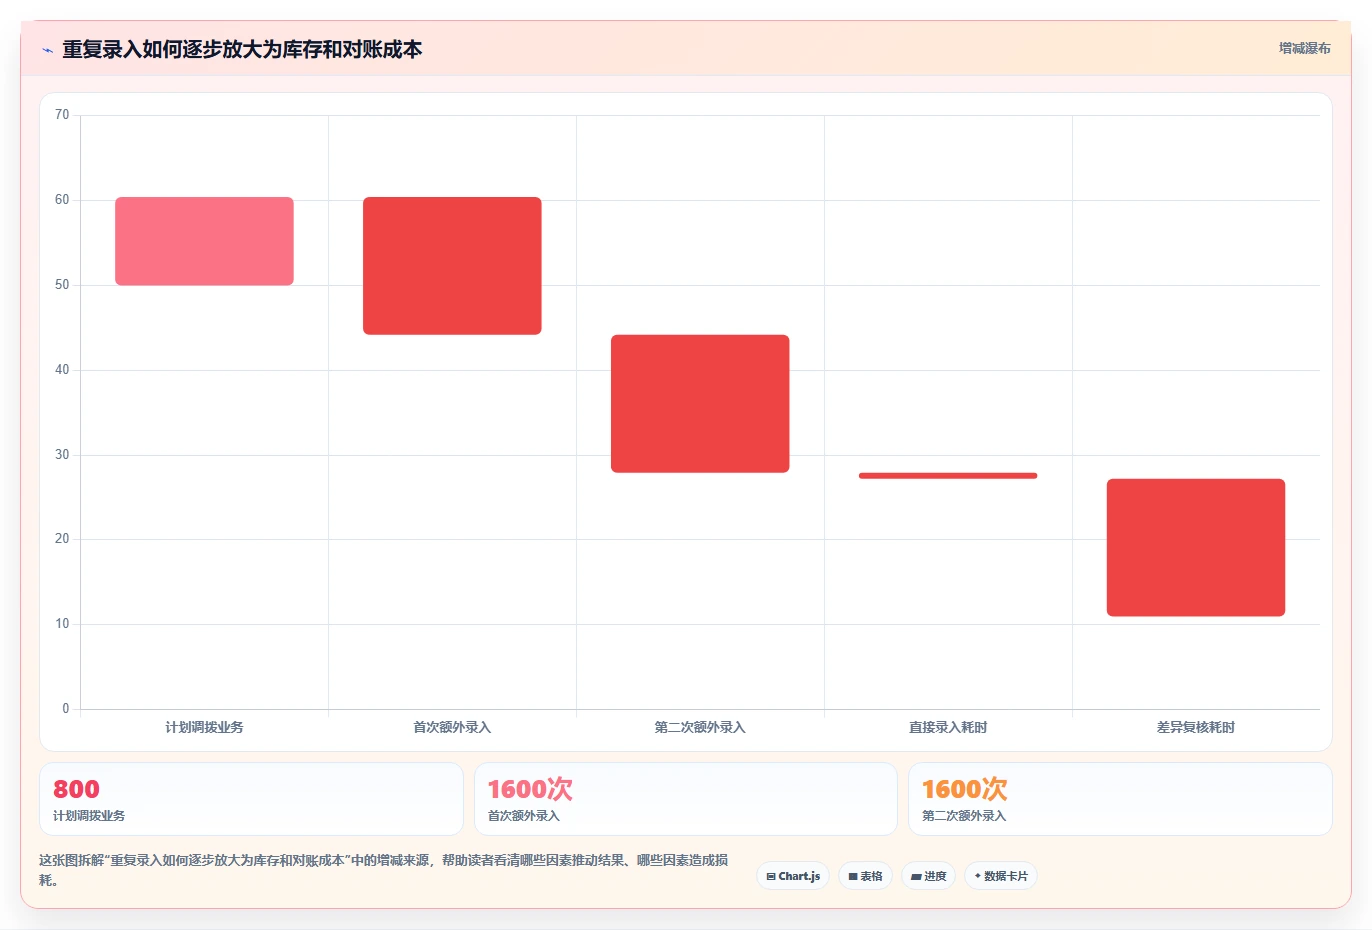Click x-axis label 首次额外录入
1372x930 pixels.
tap(452, 727)
